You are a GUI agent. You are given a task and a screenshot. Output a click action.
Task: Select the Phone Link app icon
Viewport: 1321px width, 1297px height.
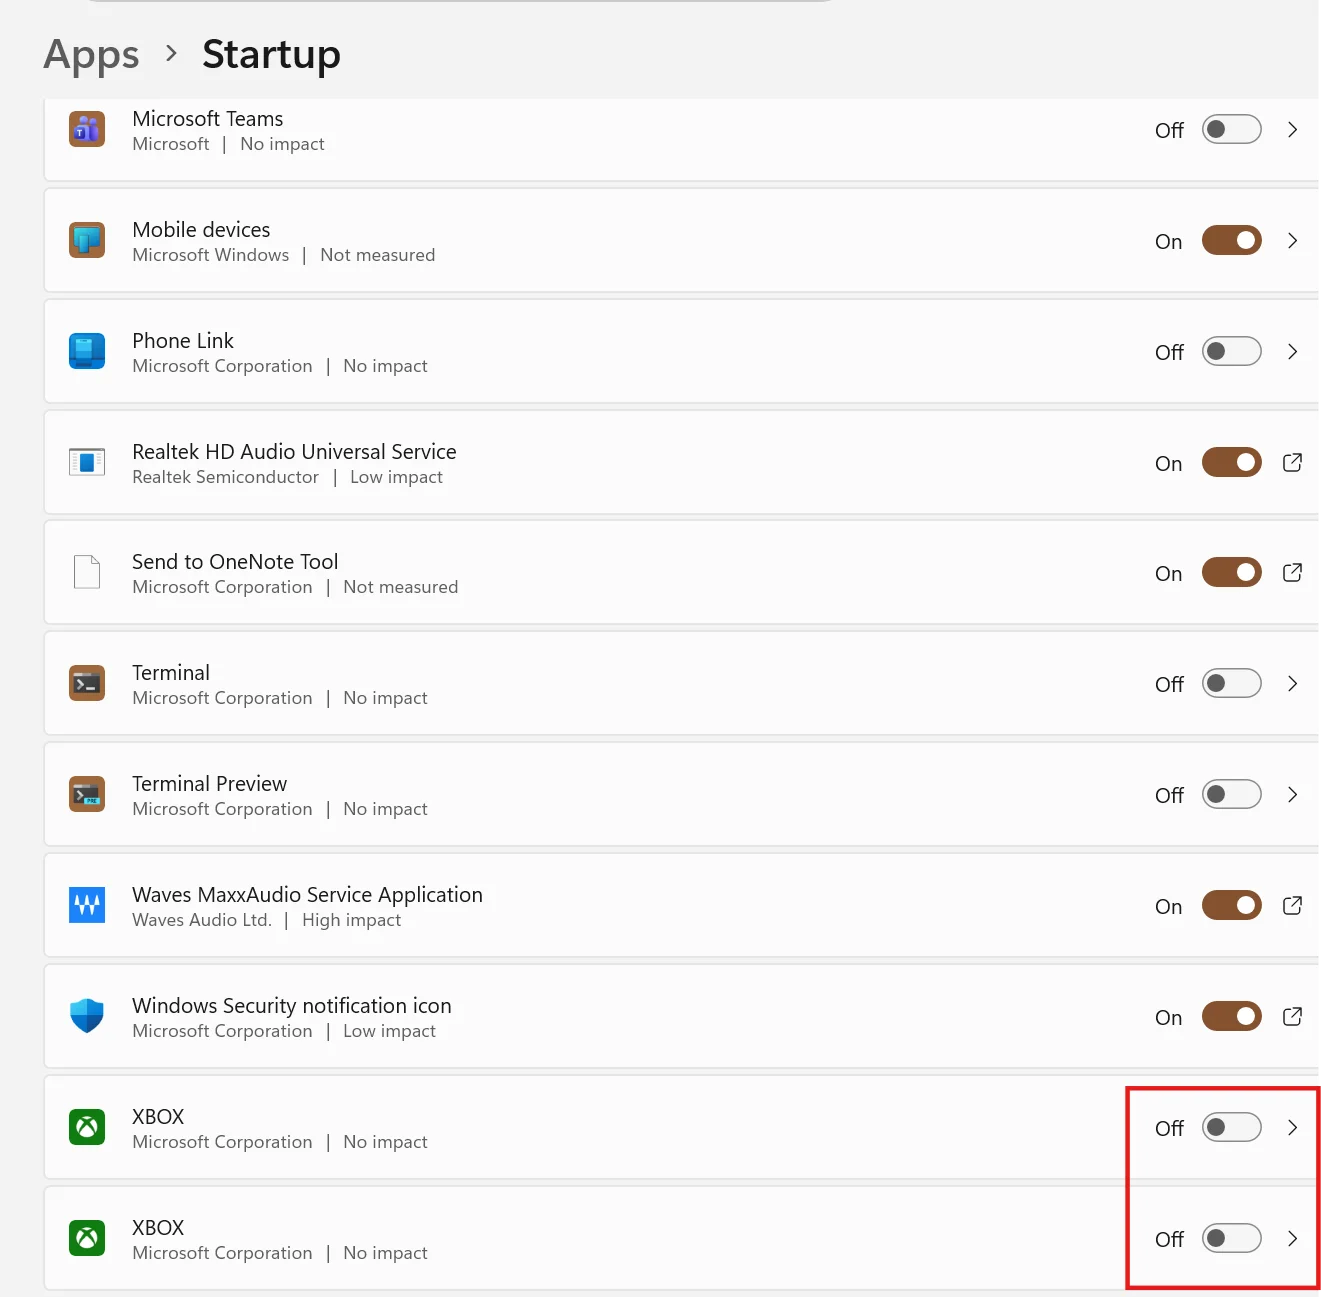[87, 352]
